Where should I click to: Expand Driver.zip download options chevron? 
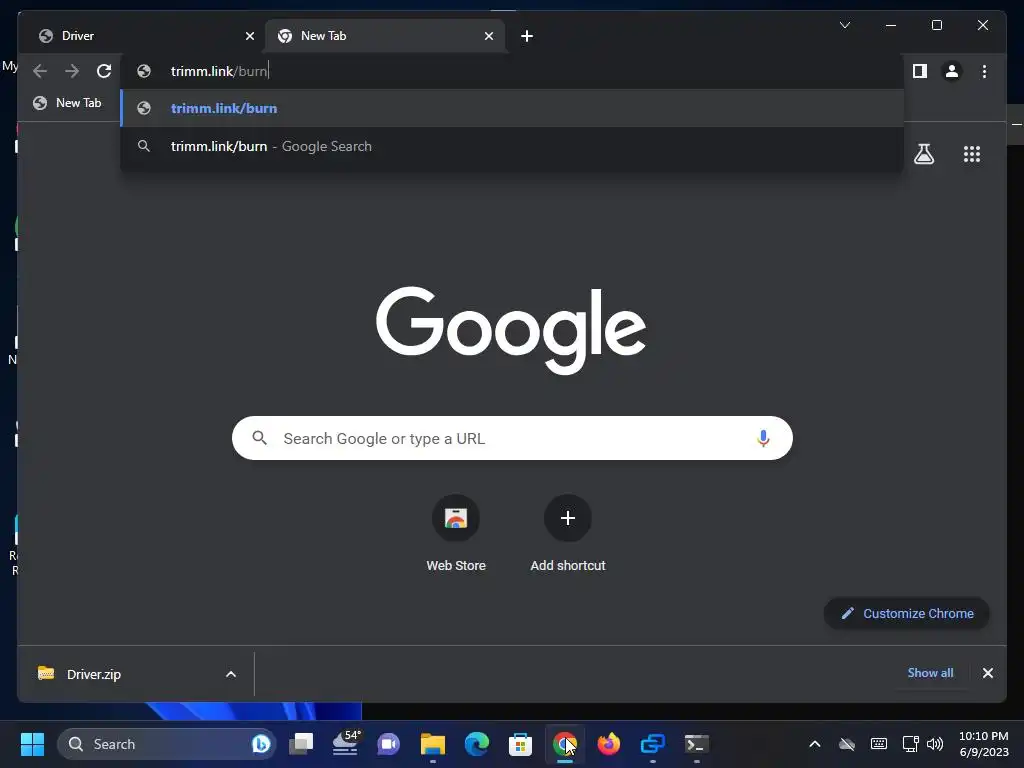pos(231,674)
